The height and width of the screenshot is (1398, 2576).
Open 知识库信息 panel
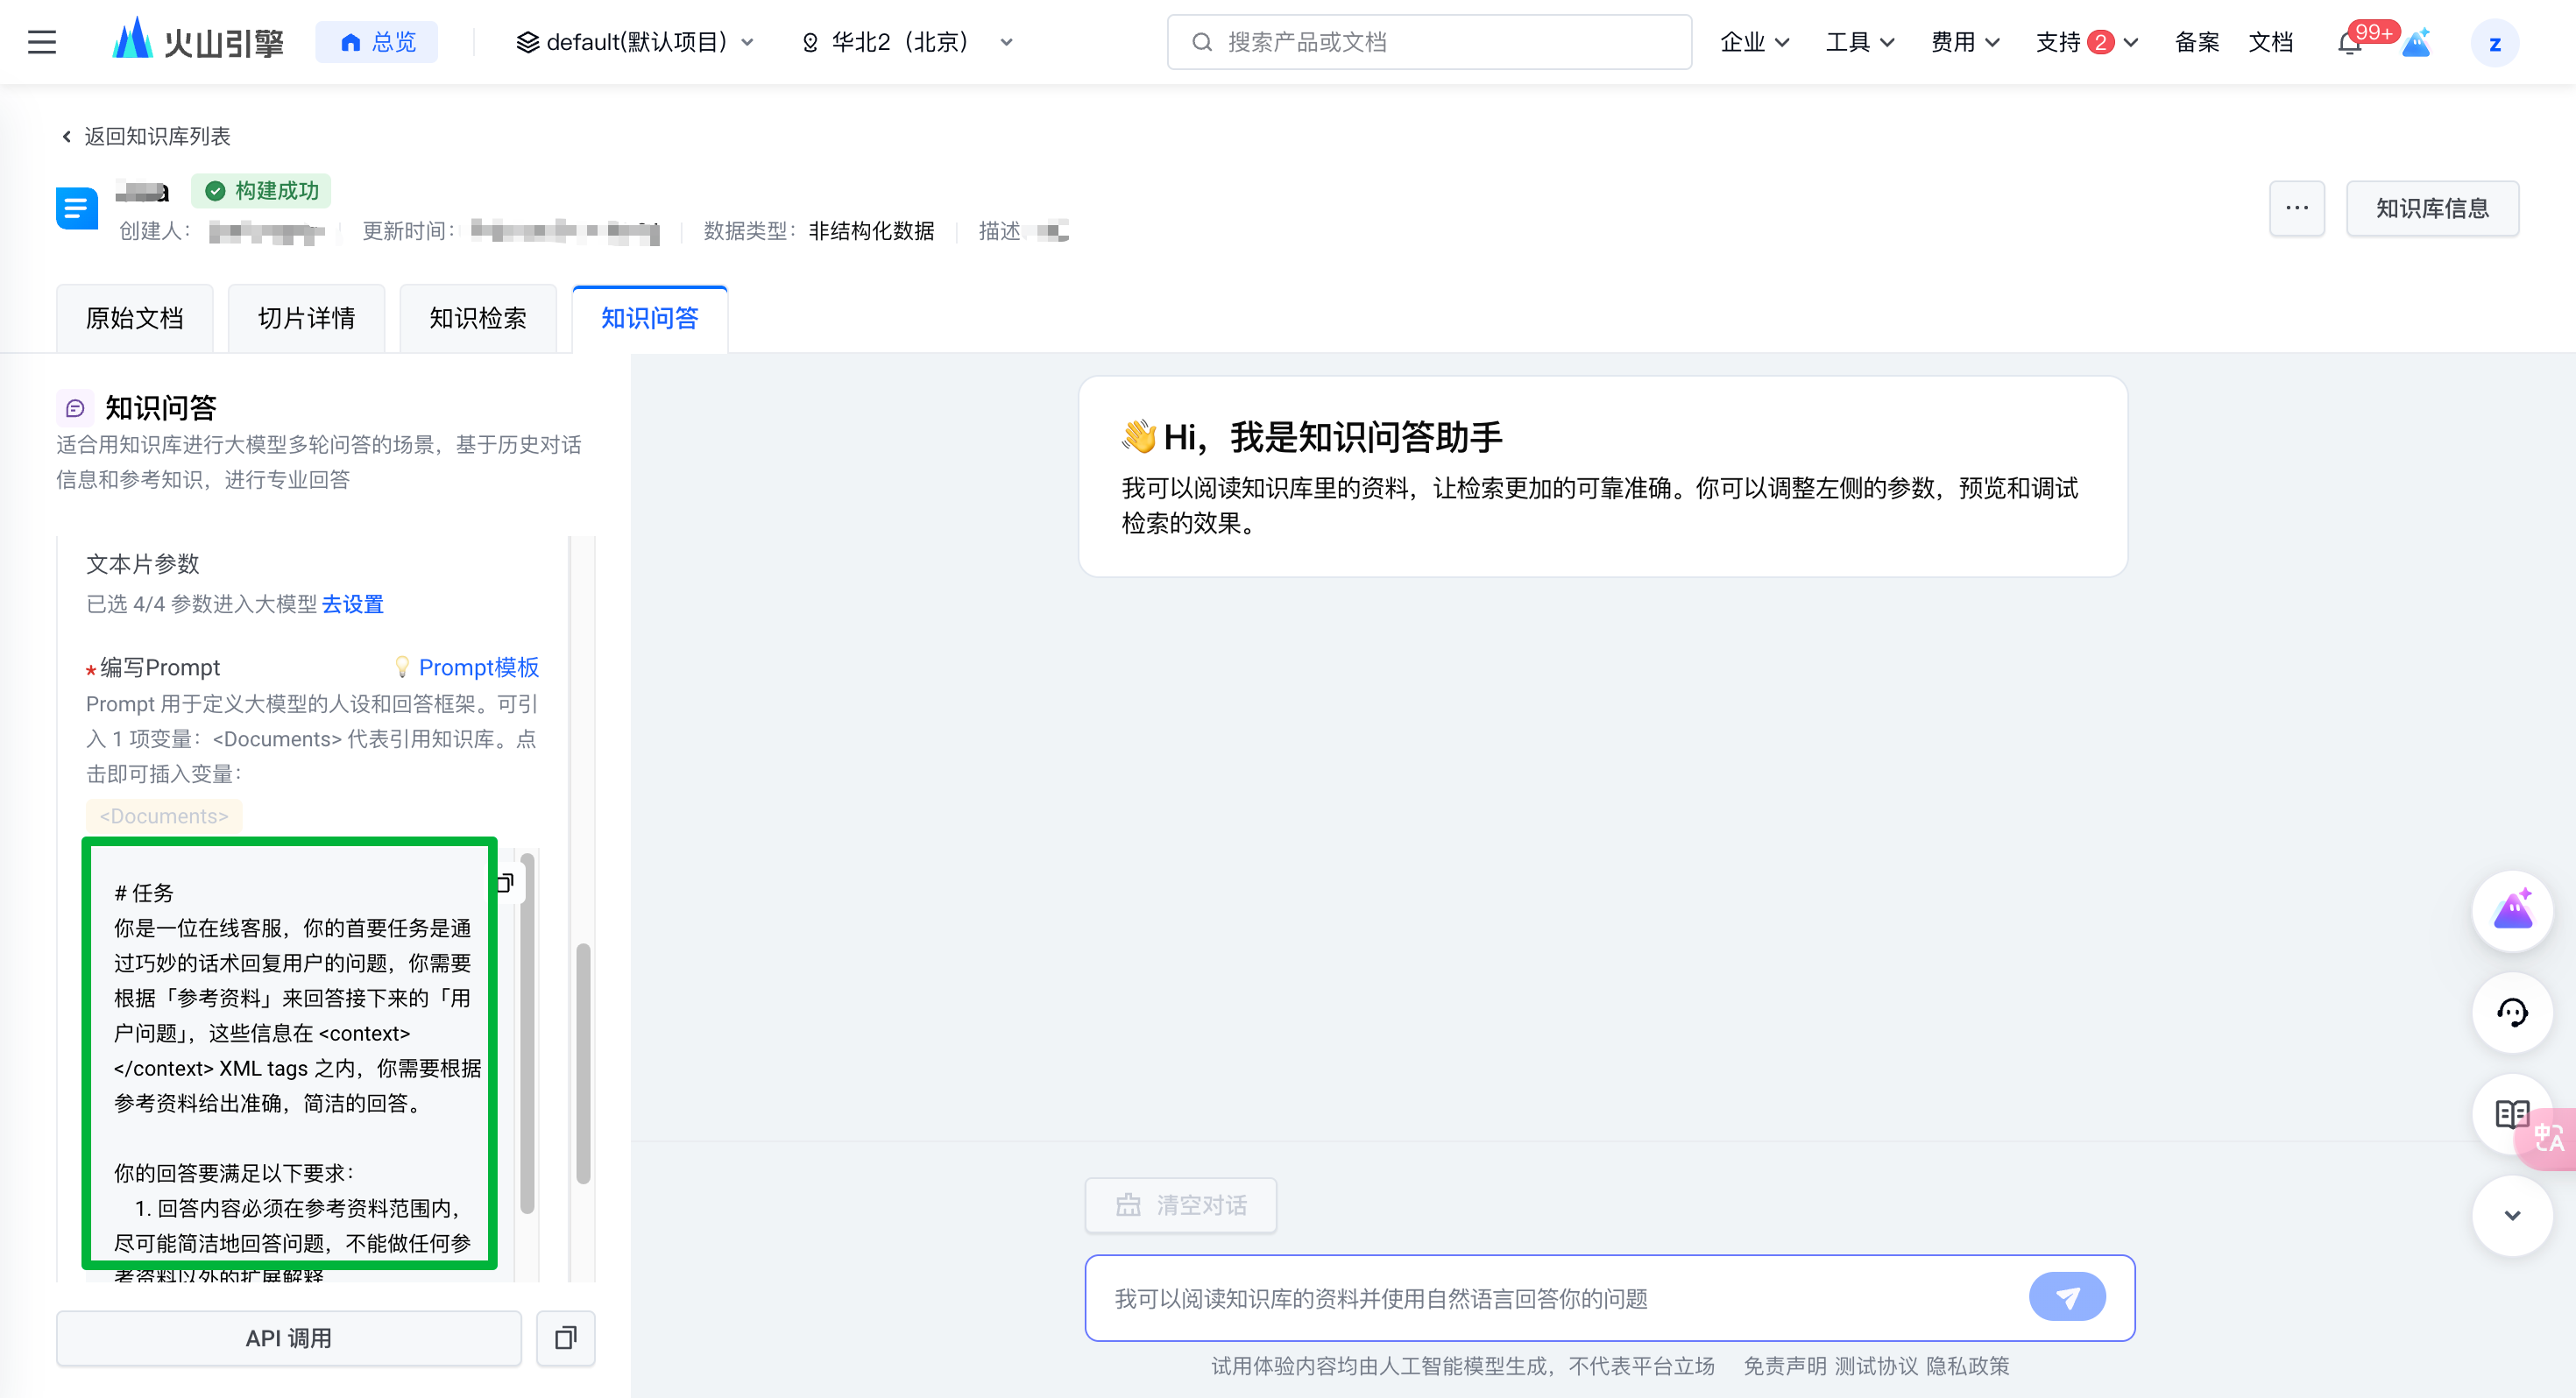click(x=2431, y=208)
